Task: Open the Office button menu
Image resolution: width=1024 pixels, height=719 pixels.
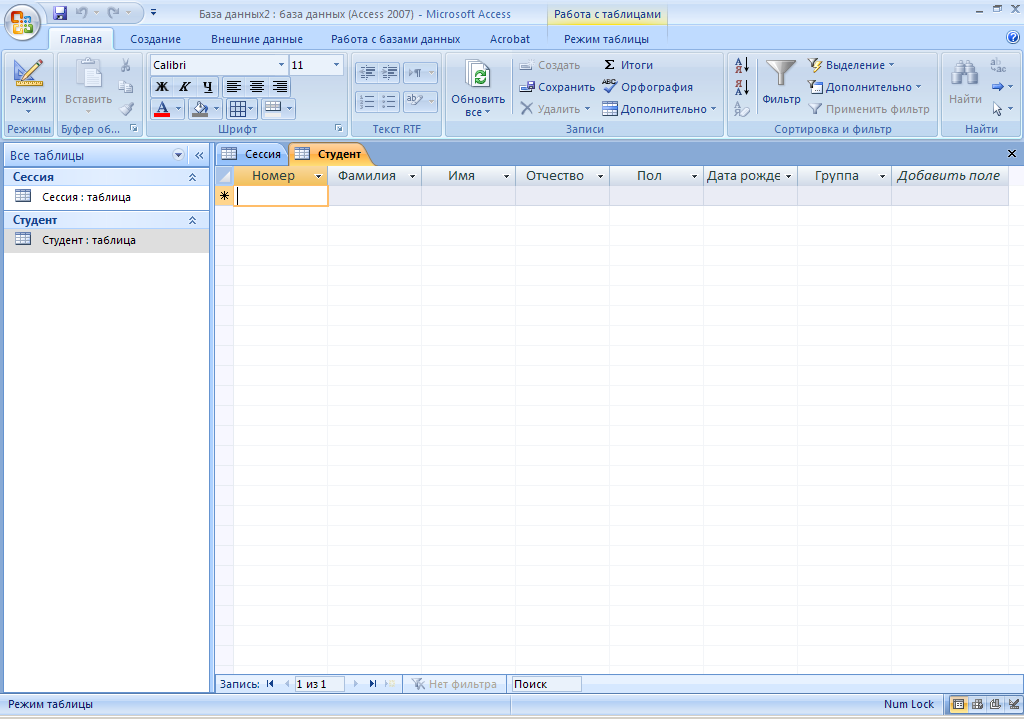Action: tap(22, 22)
